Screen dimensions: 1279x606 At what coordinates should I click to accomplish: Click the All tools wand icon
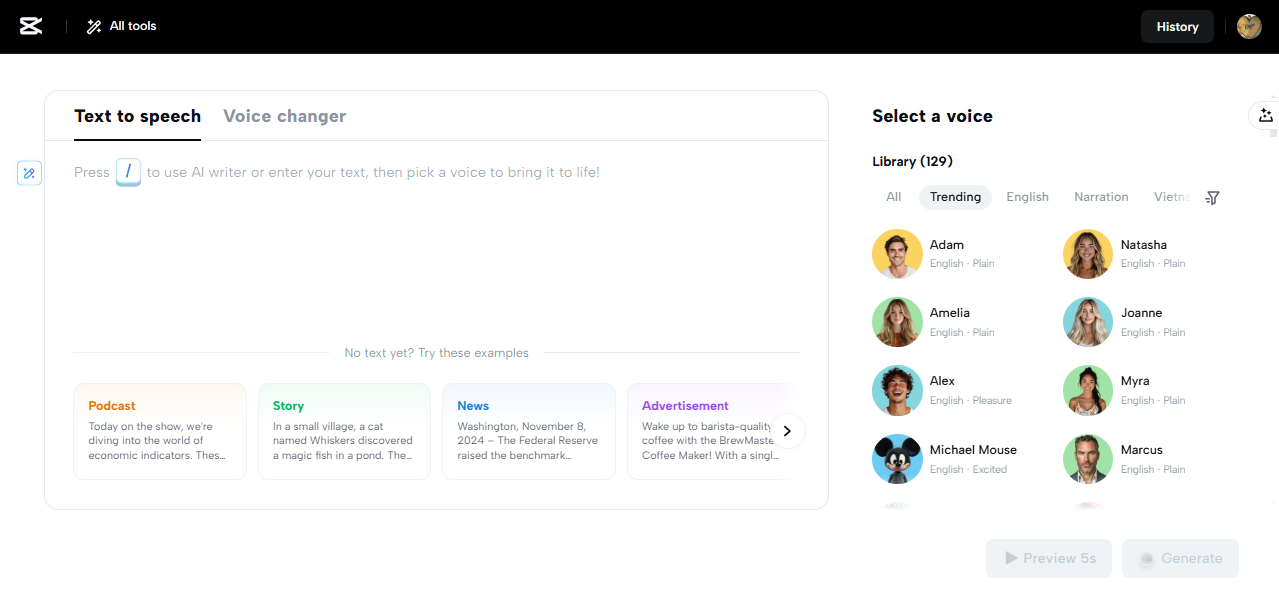tap(93, 26)
